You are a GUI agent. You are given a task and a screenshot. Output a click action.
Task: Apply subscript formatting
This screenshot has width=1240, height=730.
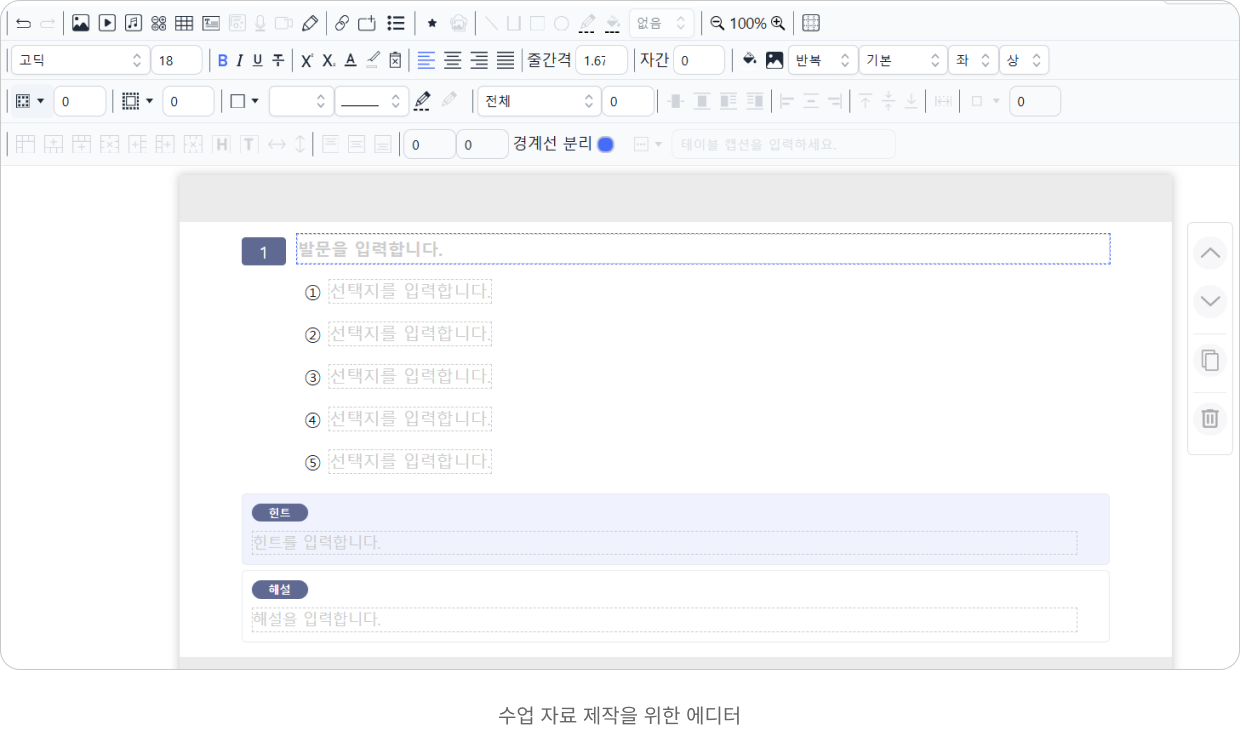coord(328,61)
